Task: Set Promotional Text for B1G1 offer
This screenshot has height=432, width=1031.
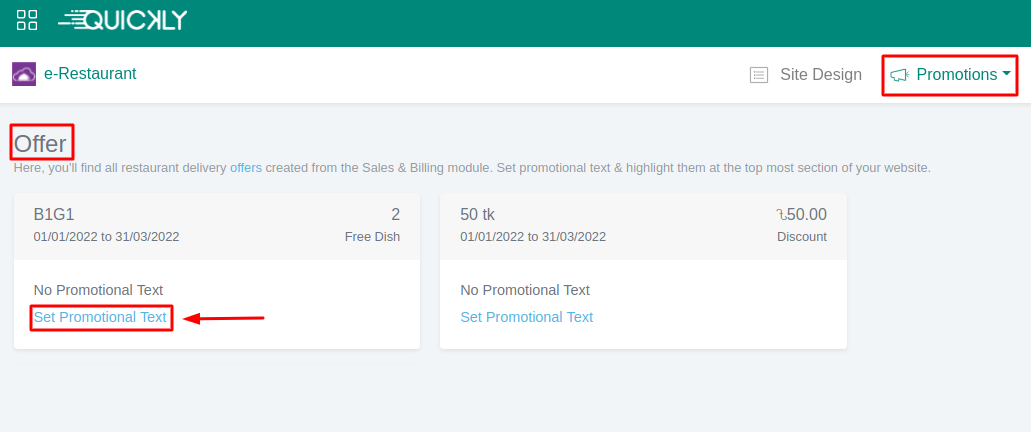Action: [x=100, y=317]
